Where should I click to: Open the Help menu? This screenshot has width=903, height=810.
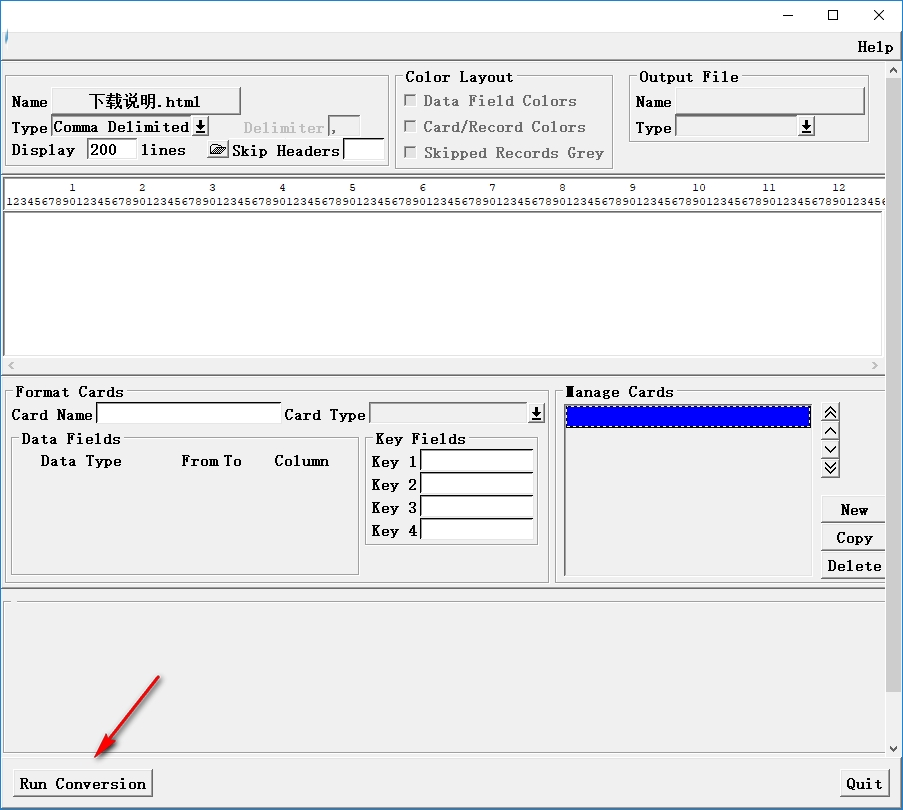[x=875, y=47]
